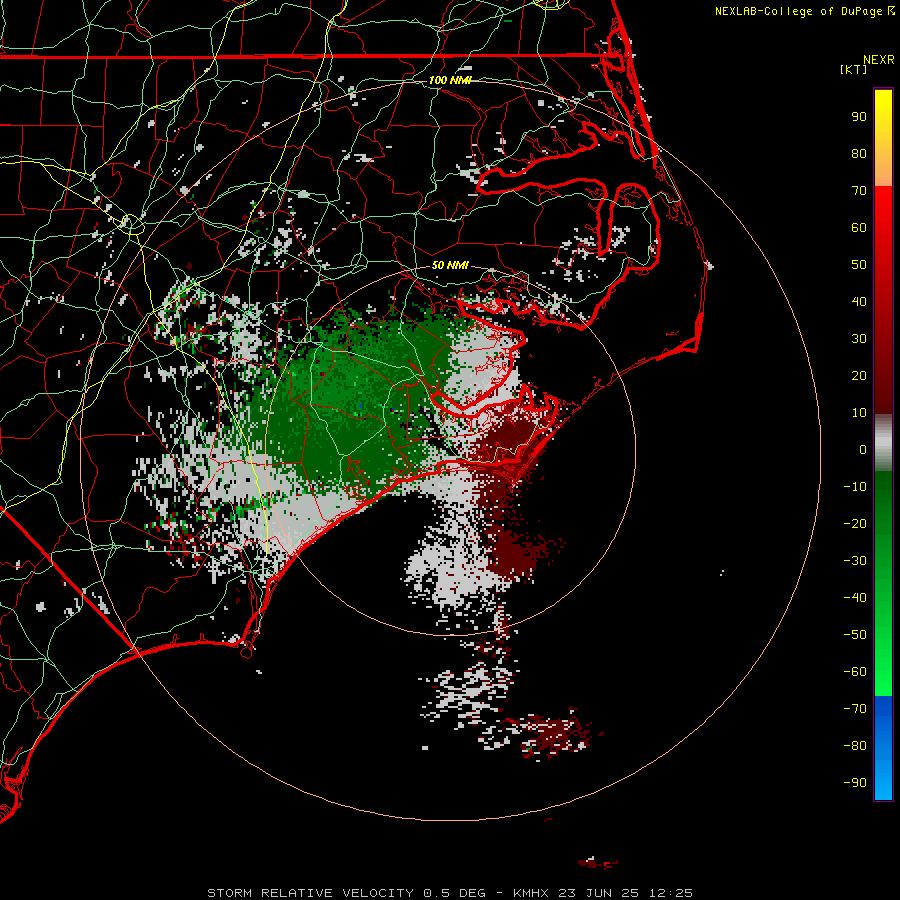Click the NEXR label above the legend
The height and width of the screenshot is (900, 900).
pos(879,60)
